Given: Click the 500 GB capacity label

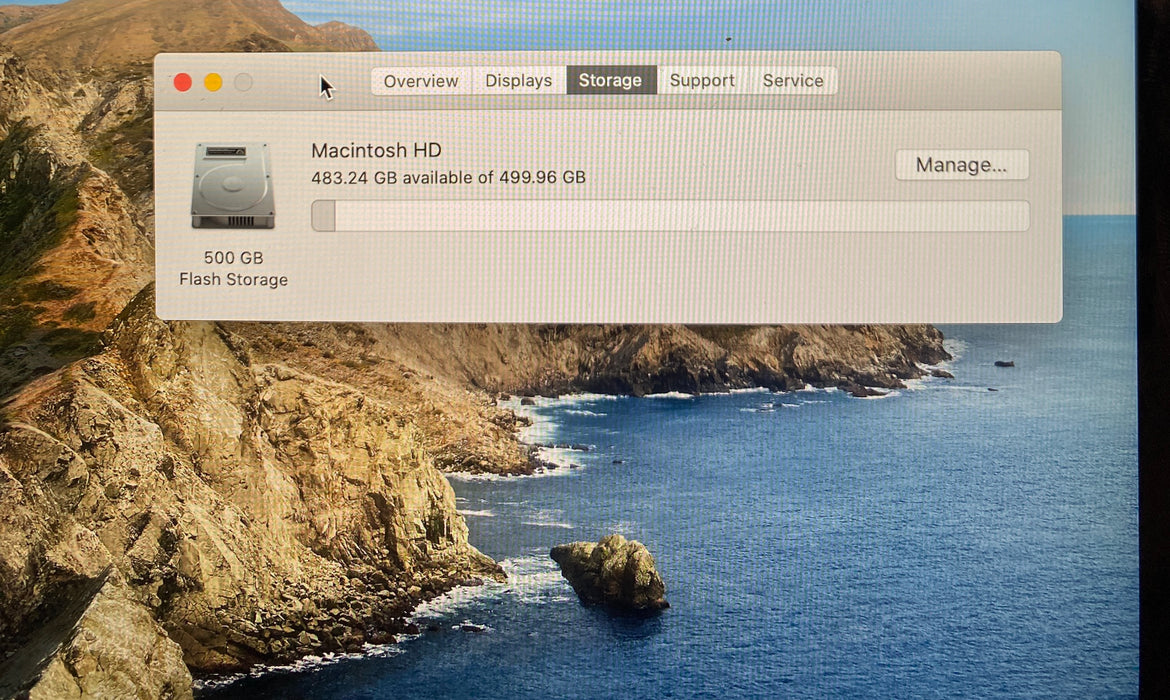Looking at the screenshot, I should [x=234, y=257].
